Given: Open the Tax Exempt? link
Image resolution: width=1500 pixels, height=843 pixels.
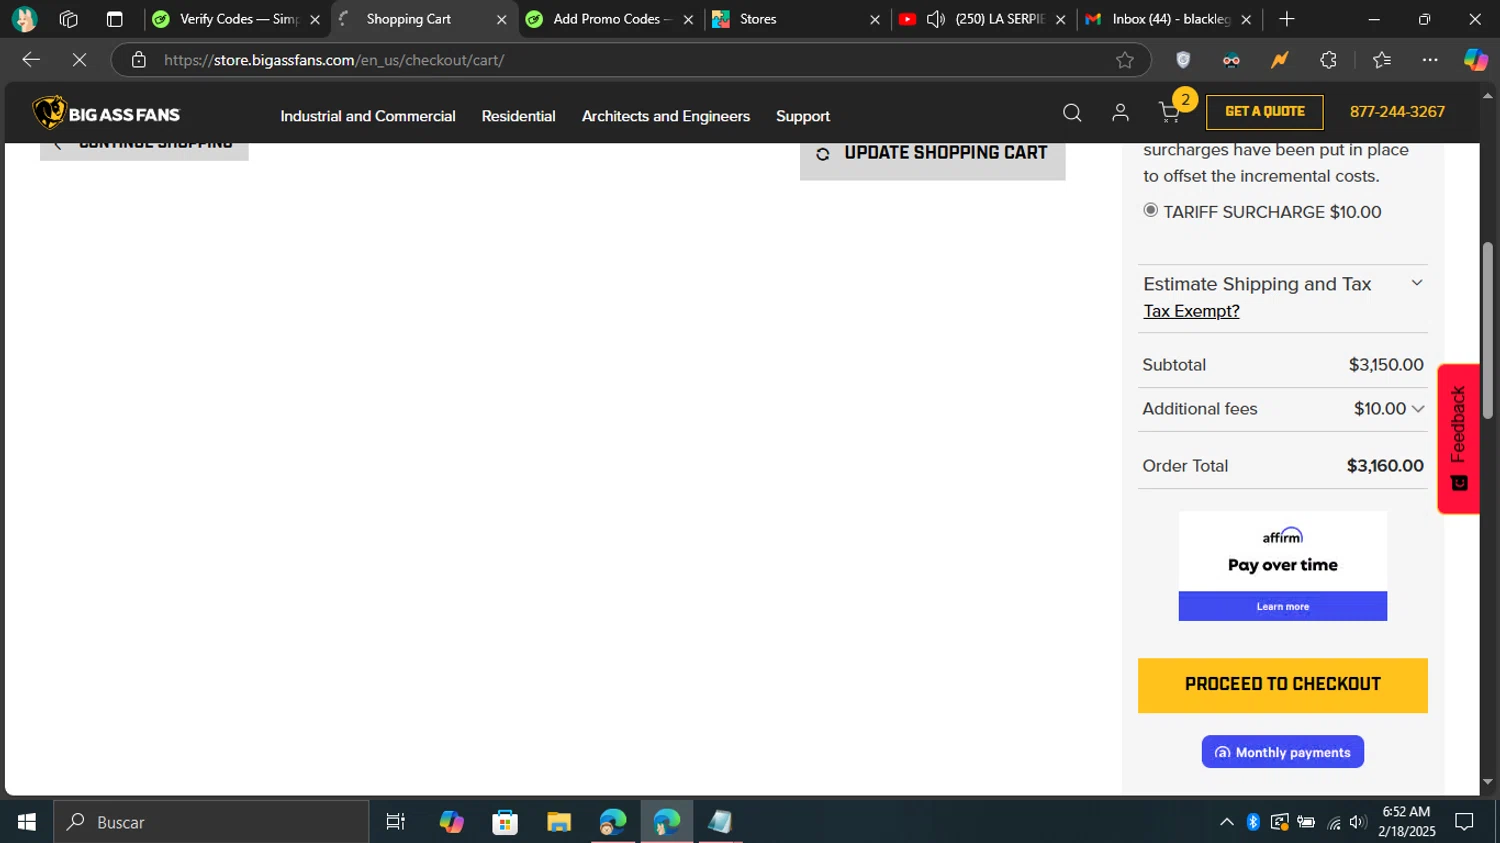Looking at the screenshot, I should pyautogui.click(x=1191, y=311).
